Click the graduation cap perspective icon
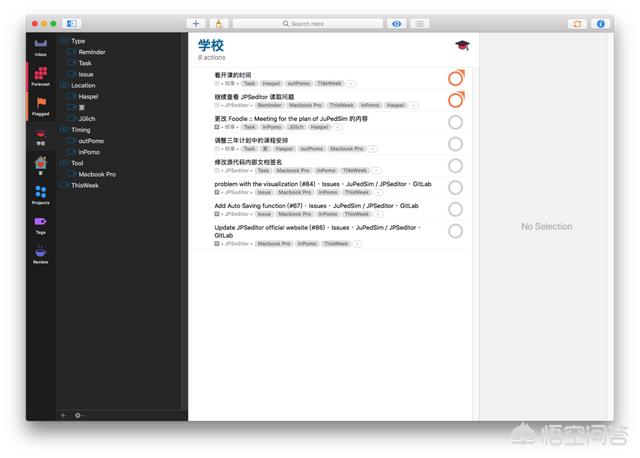 [x=462, y=45]
